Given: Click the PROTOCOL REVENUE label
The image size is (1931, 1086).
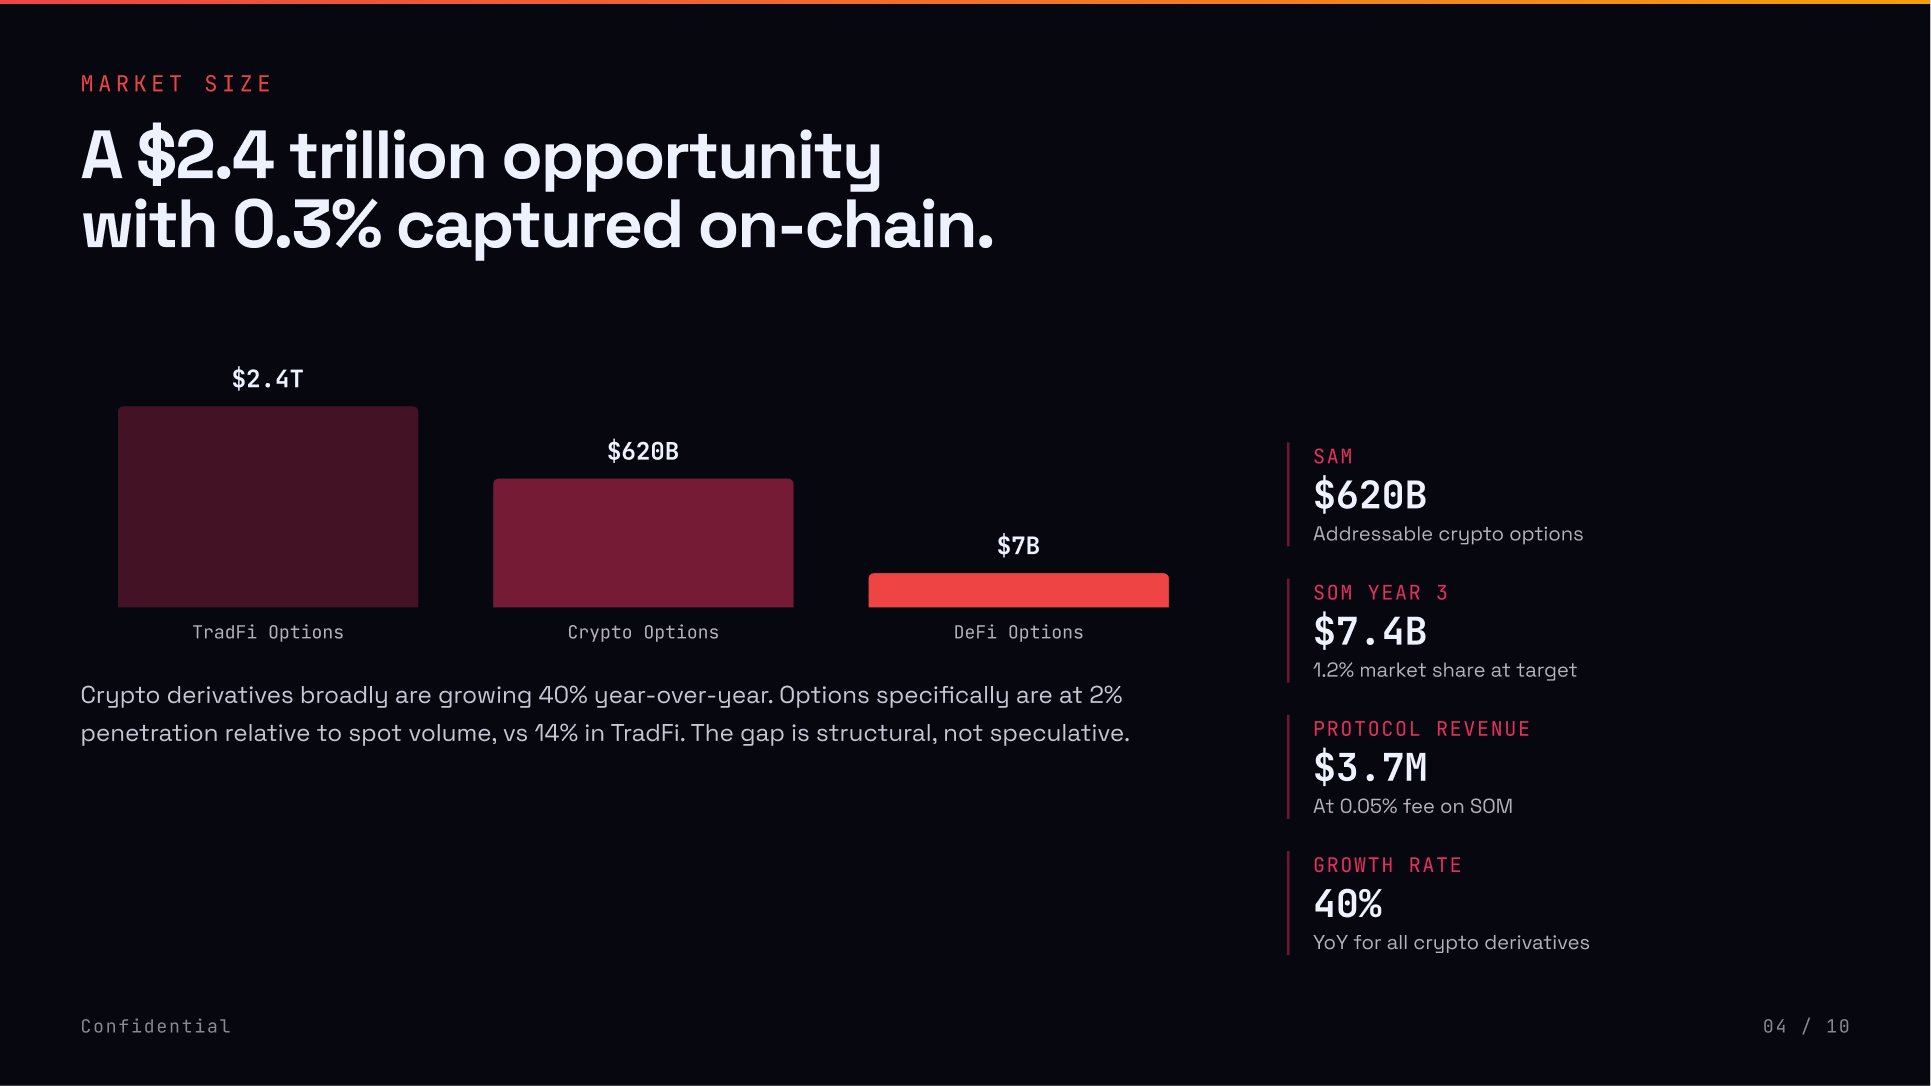Looking at the screenshot, I should click(1421, 729).
